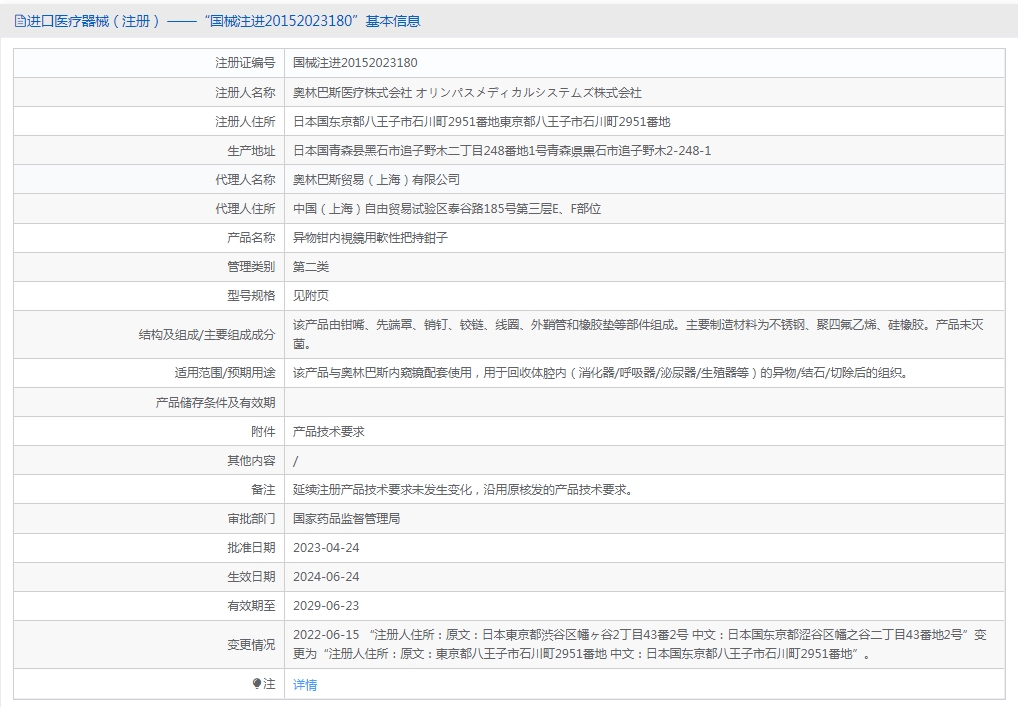Click the 批准日期 label

(251, 547)
